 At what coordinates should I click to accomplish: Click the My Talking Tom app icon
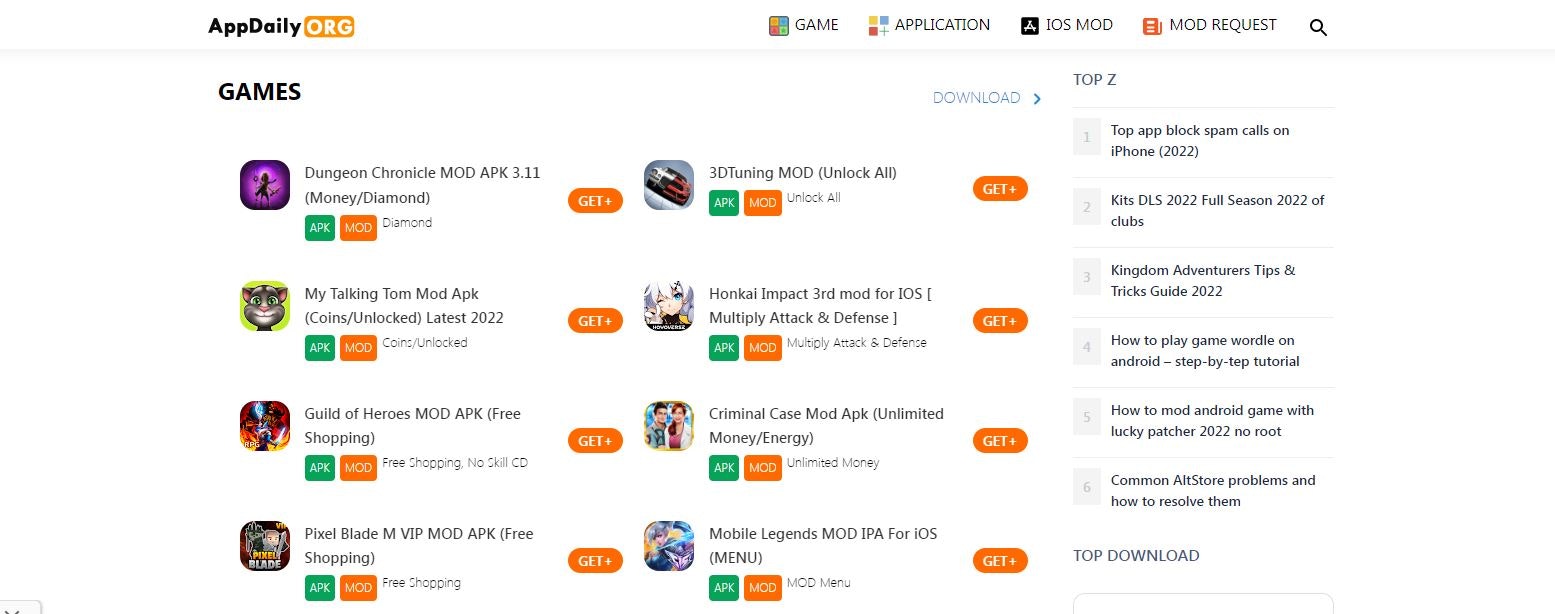(265, 306)
